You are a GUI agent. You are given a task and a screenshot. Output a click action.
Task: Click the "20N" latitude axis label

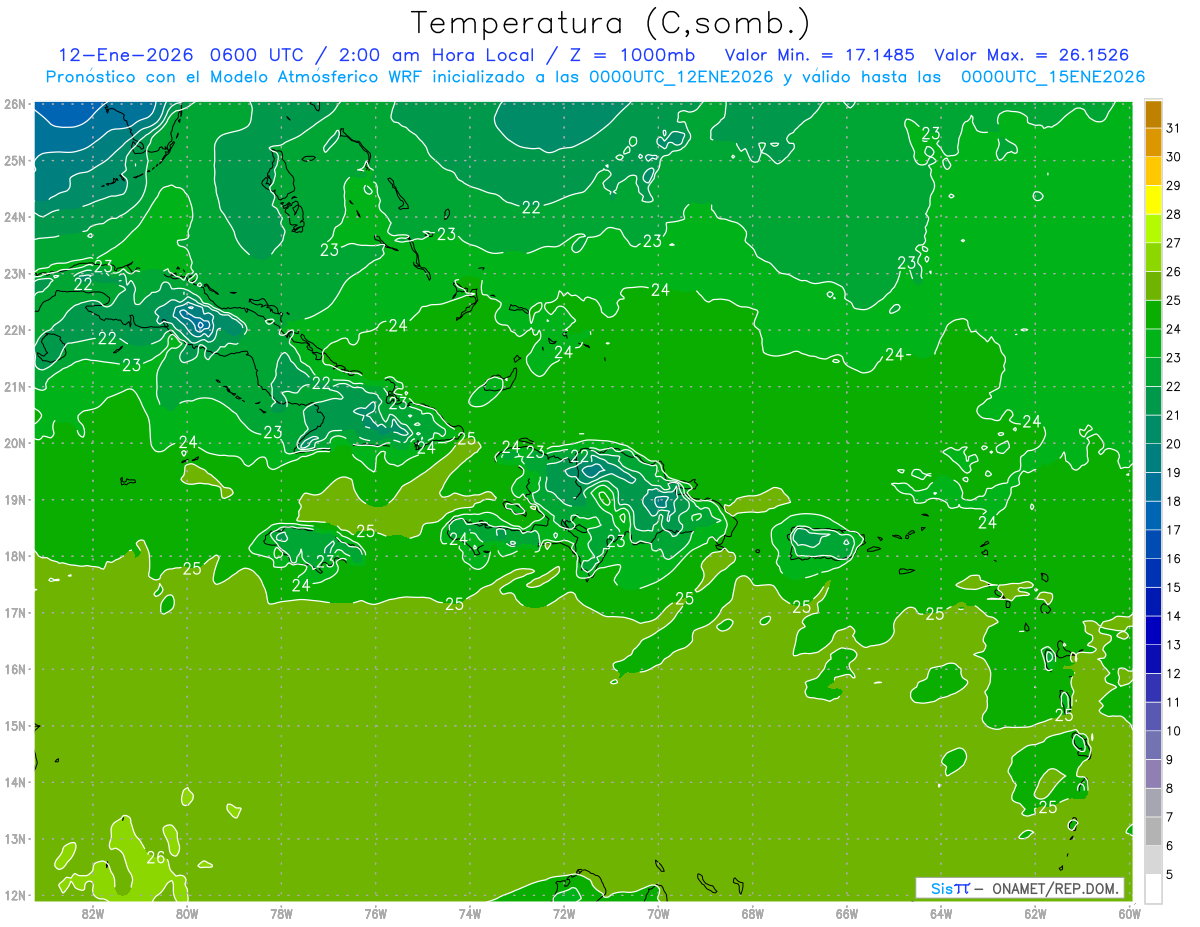pos(14,443)
